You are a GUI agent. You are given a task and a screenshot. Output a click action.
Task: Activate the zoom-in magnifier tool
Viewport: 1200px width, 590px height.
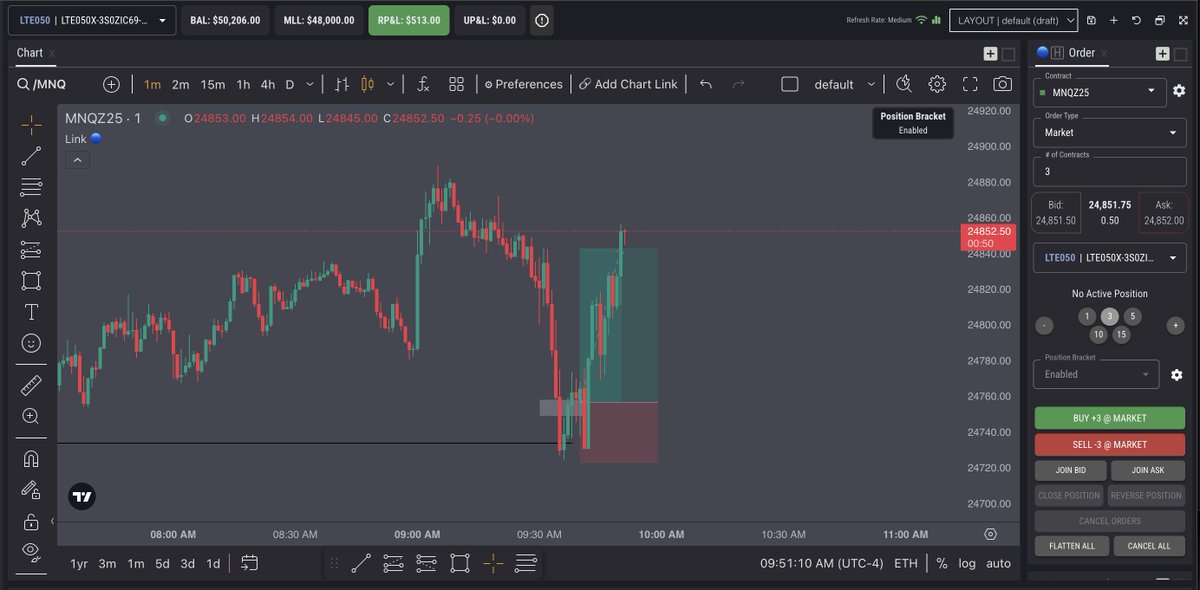tap(31, 416)
